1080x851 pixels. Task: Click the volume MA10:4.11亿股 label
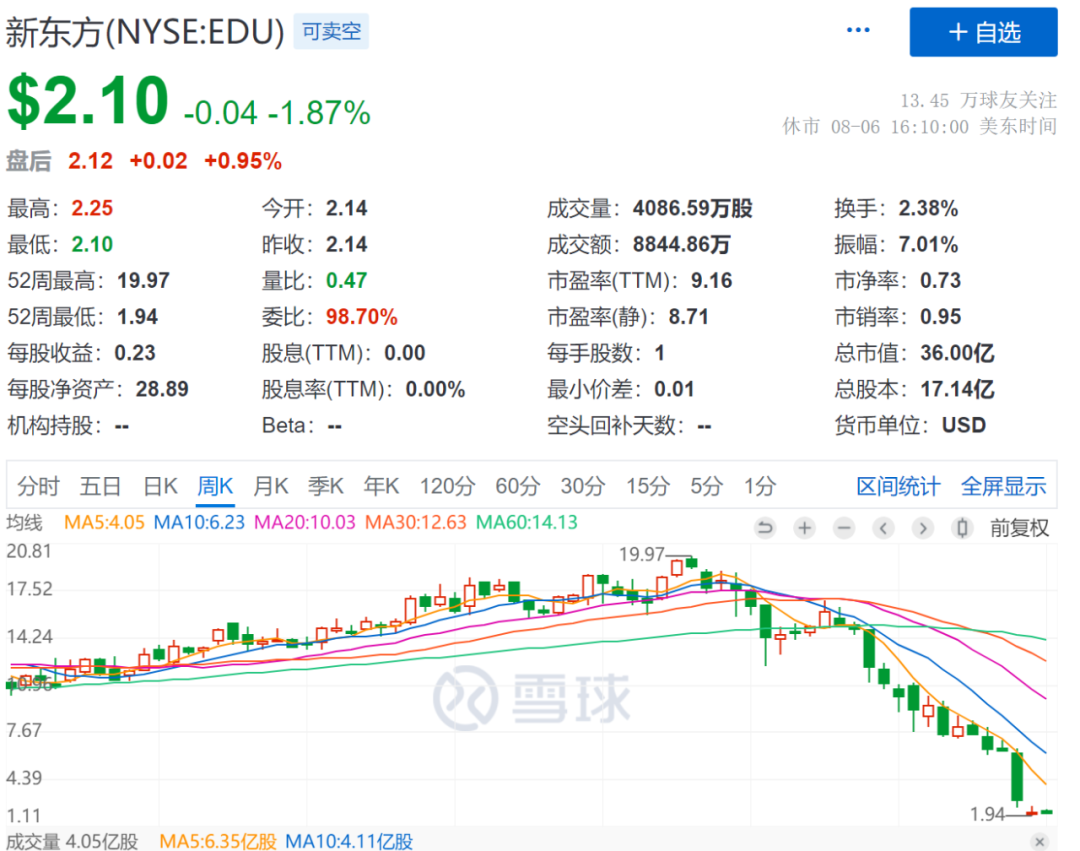(x=349, y=841)
